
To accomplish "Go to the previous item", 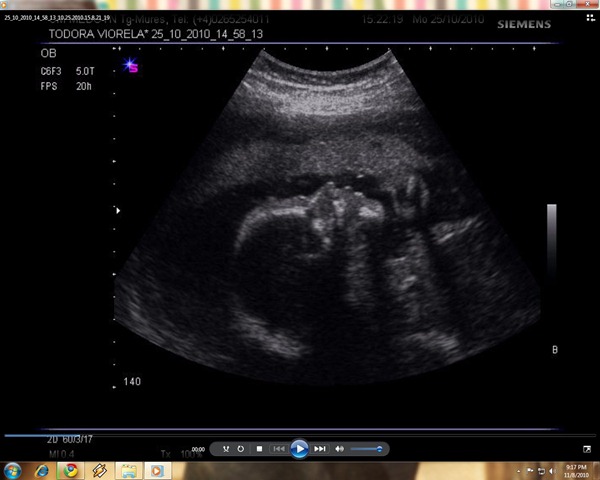I will click(279, 449).
